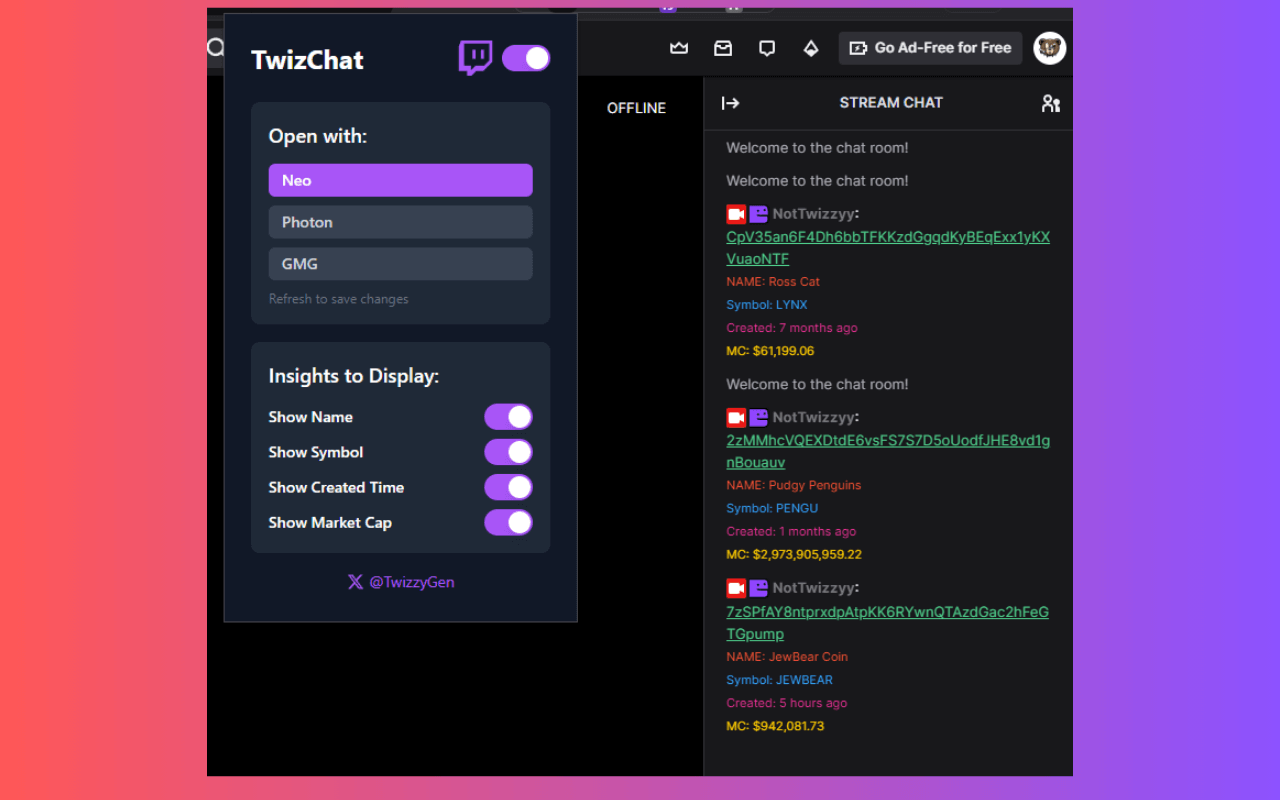
Task: Click NotTwizzyy username above JewBear Coin message
Action: tap(814, 589)
